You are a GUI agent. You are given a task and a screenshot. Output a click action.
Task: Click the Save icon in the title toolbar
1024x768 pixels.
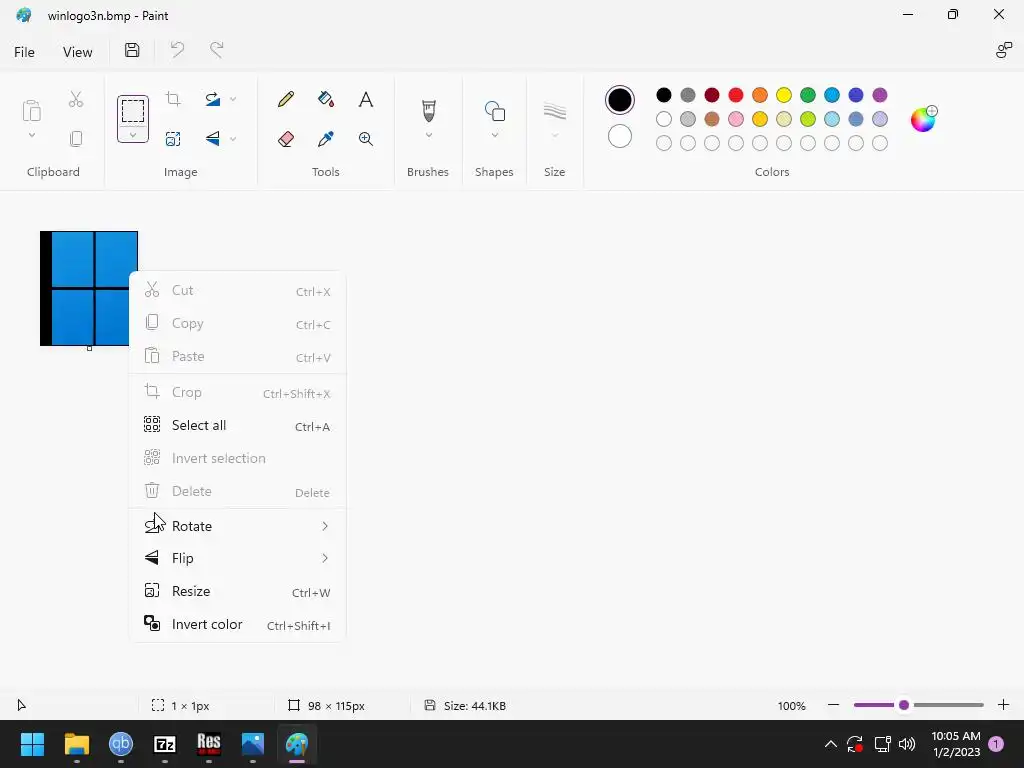pyautogui.click(x=132, y=50)
